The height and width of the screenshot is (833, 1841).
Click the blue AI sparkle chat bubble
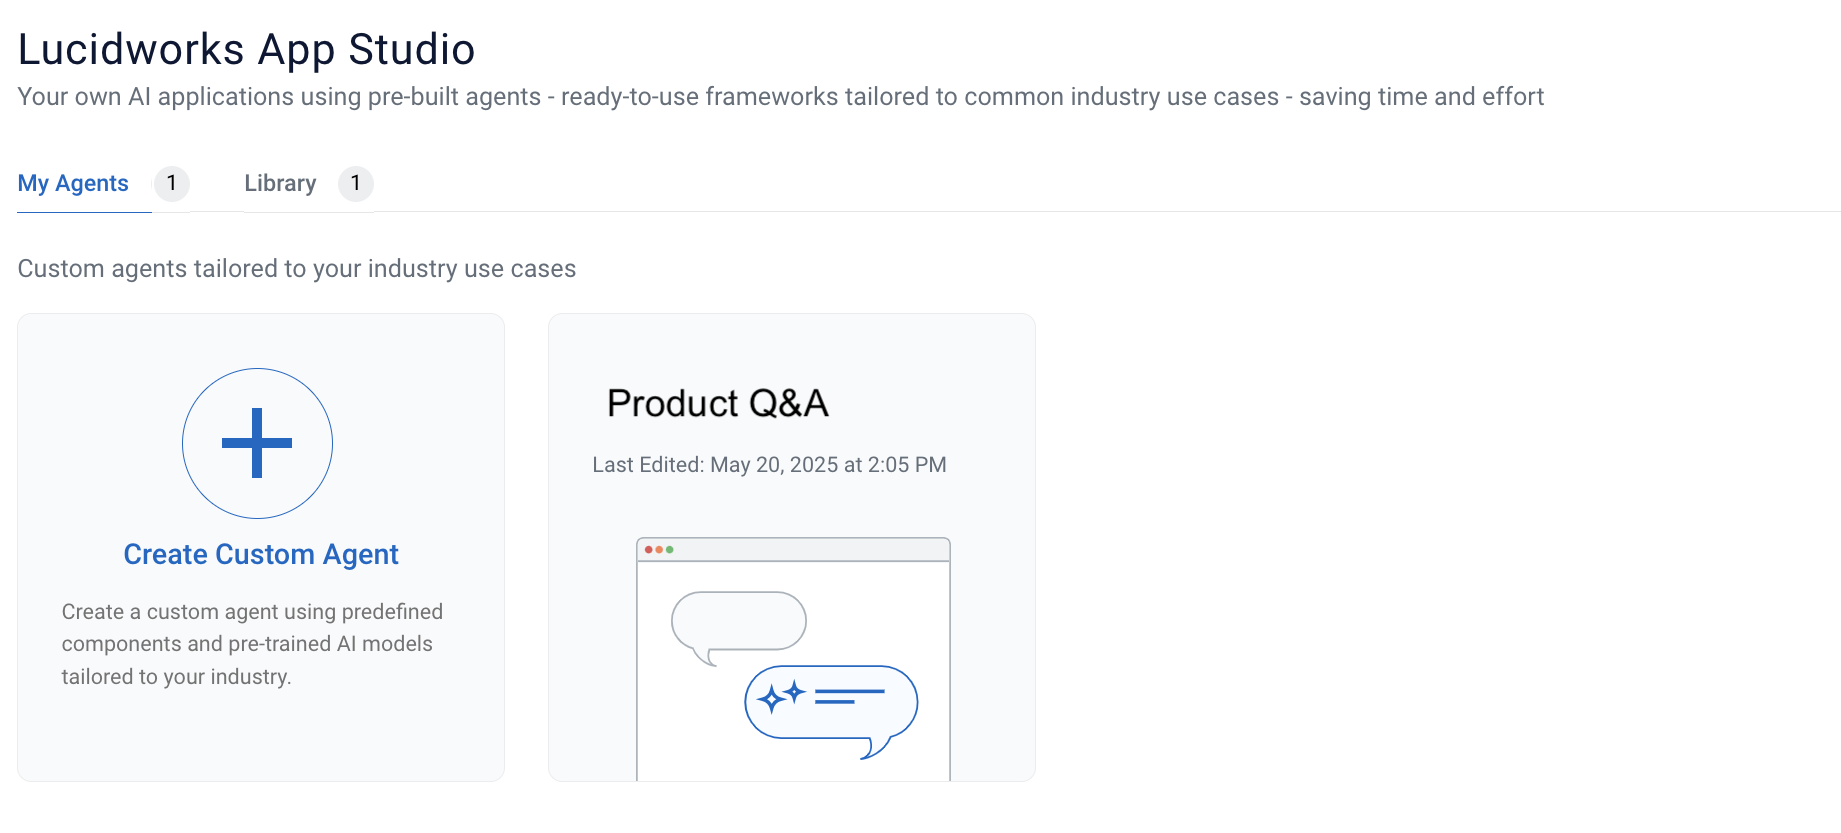click(831, 710)
